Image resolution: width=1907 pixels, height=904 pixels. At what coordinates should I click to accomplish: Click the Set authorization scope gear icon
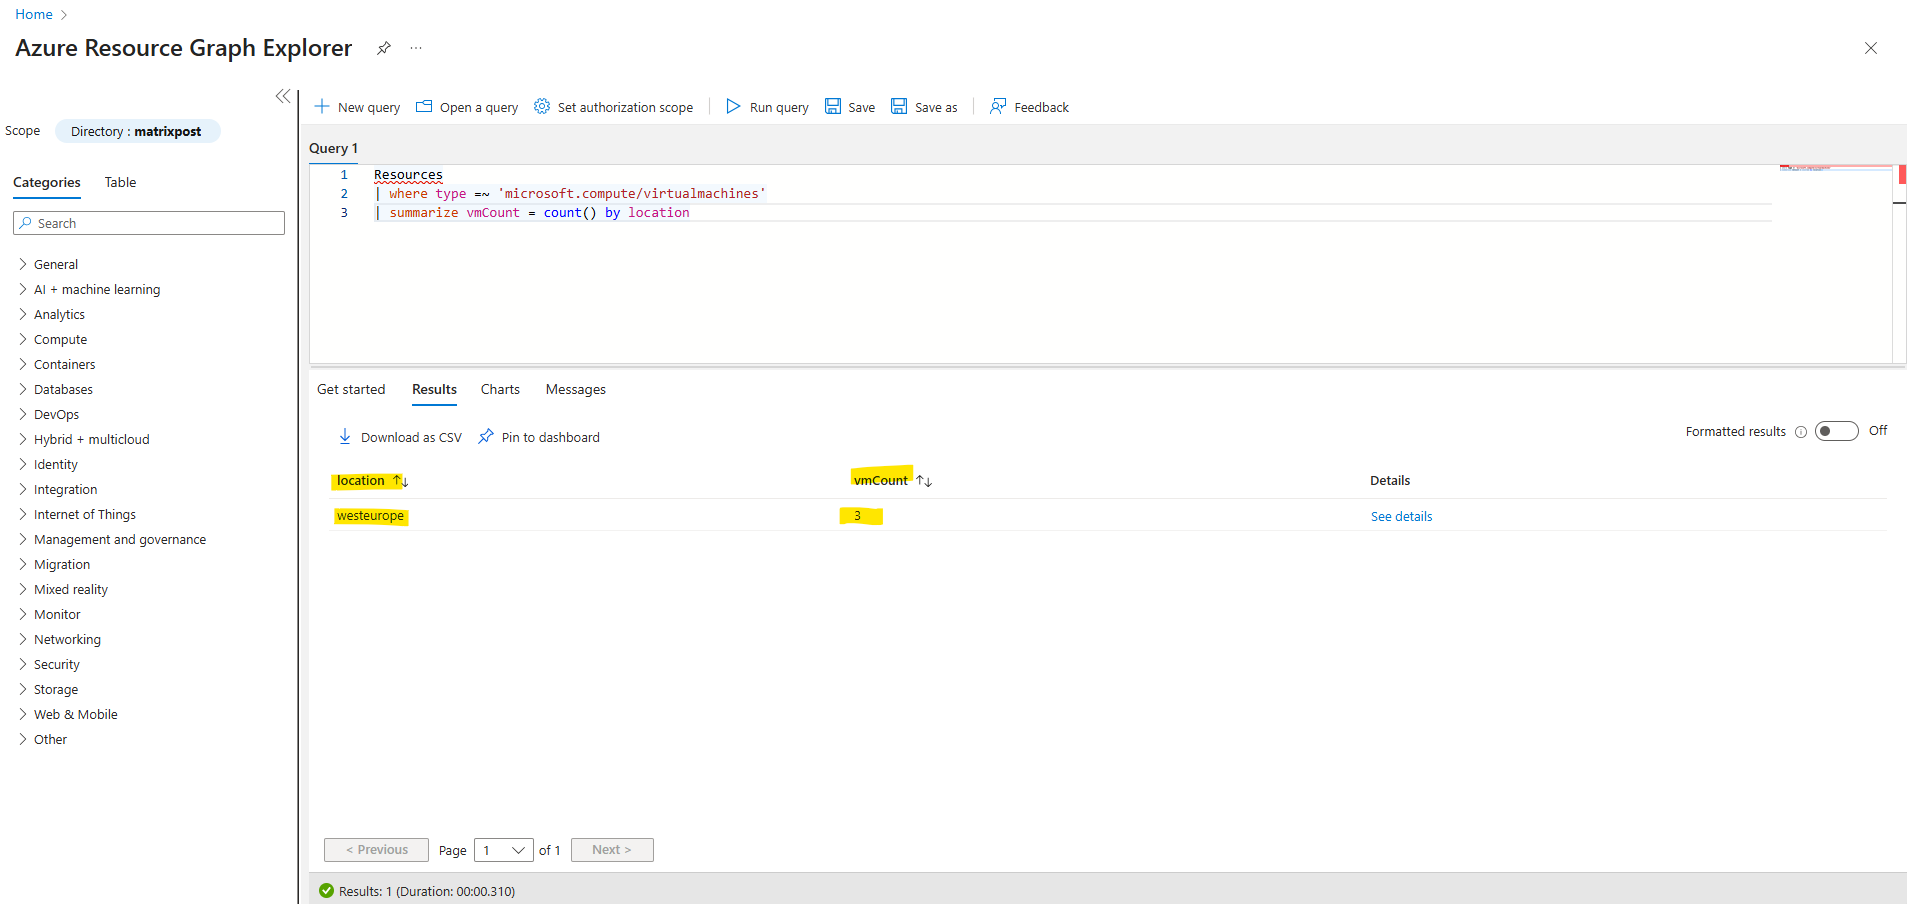tap(542, 106)
